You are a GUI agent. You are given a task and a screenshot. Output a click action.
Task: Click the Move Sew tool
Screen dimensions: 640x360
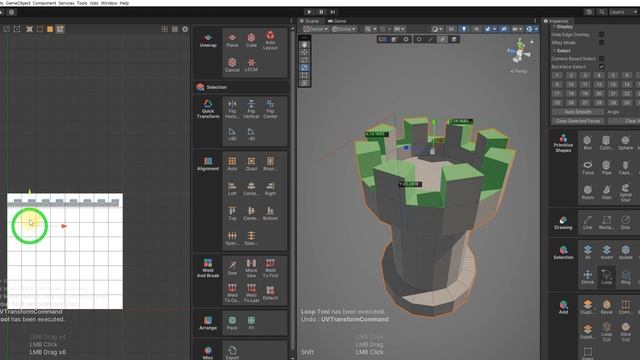point(251,268)
